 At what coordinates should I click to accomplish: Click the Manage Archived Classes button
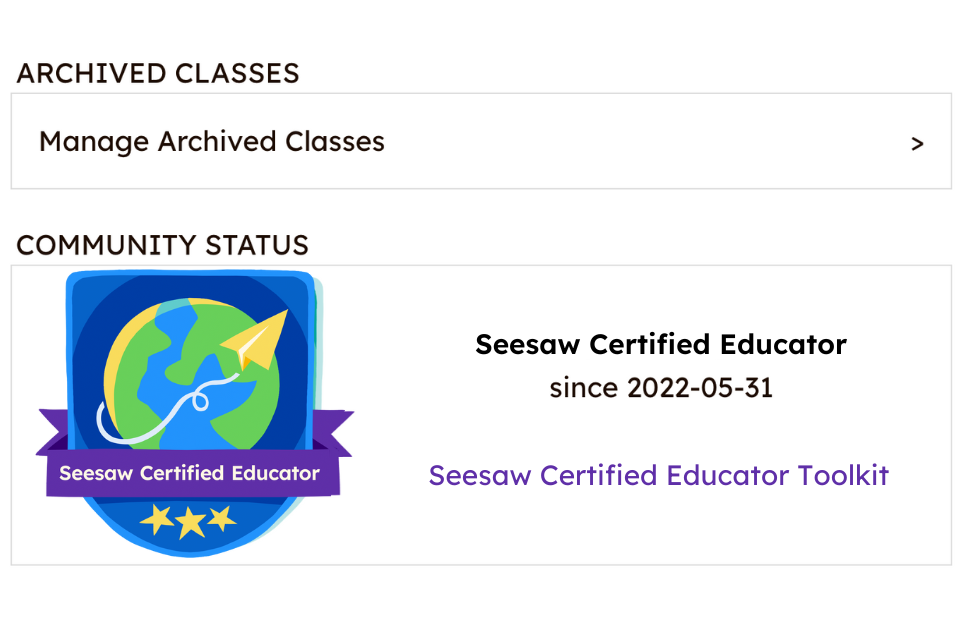coord(211,141)
